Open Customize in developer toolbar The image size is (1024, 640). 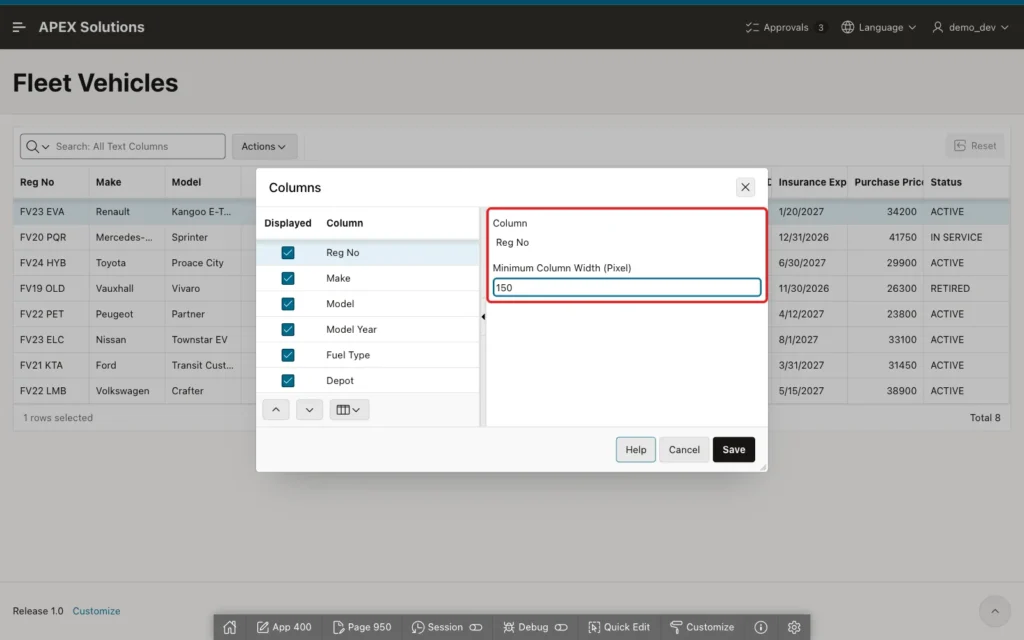(702, 627)
